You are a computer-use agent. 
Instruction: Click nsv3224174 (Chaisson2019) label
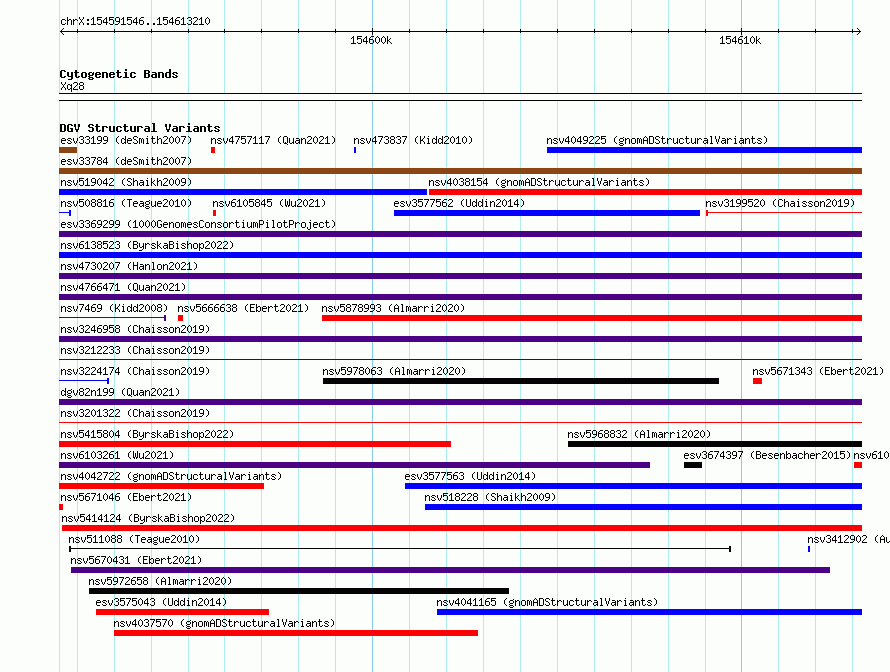point(135,371)
